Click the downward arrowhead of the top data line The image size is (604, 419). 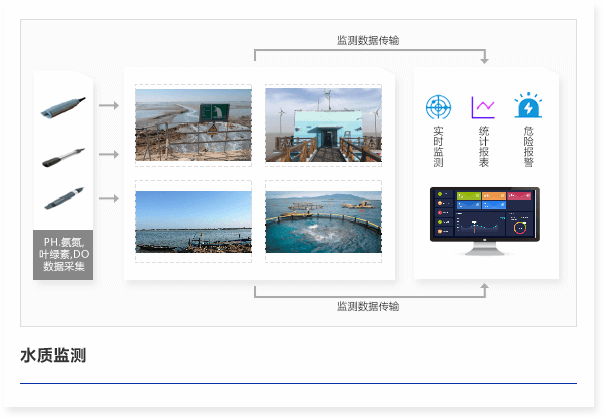pos(485,60)
